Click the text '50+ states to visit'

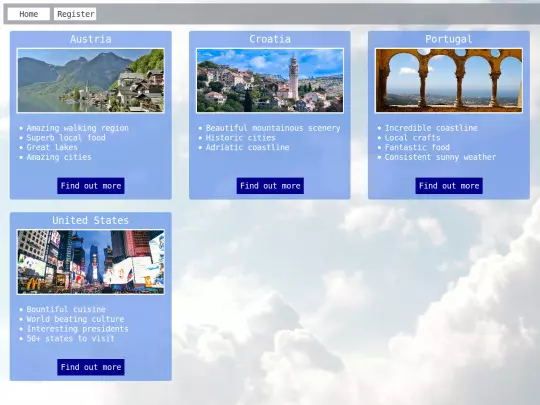coord(71,338)
